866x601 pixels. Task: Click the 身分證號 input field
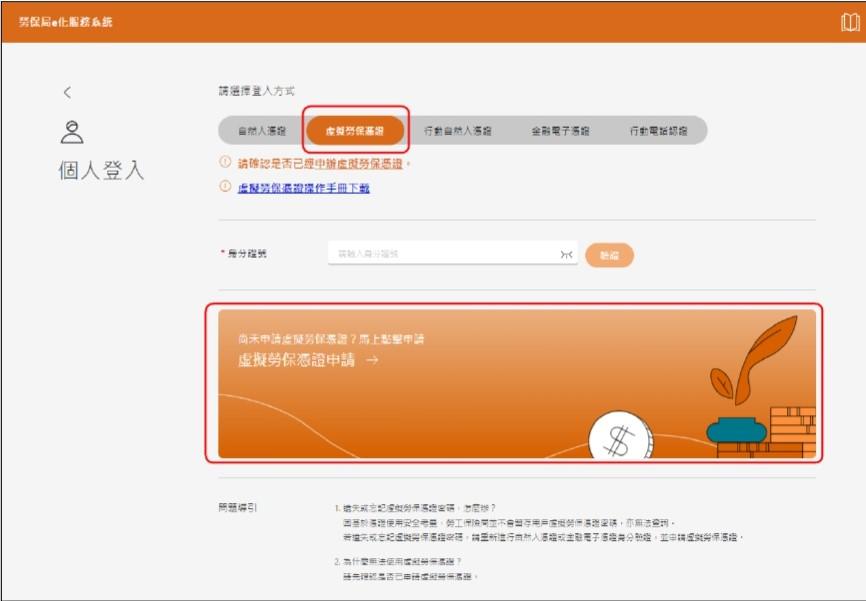[452, 253]
